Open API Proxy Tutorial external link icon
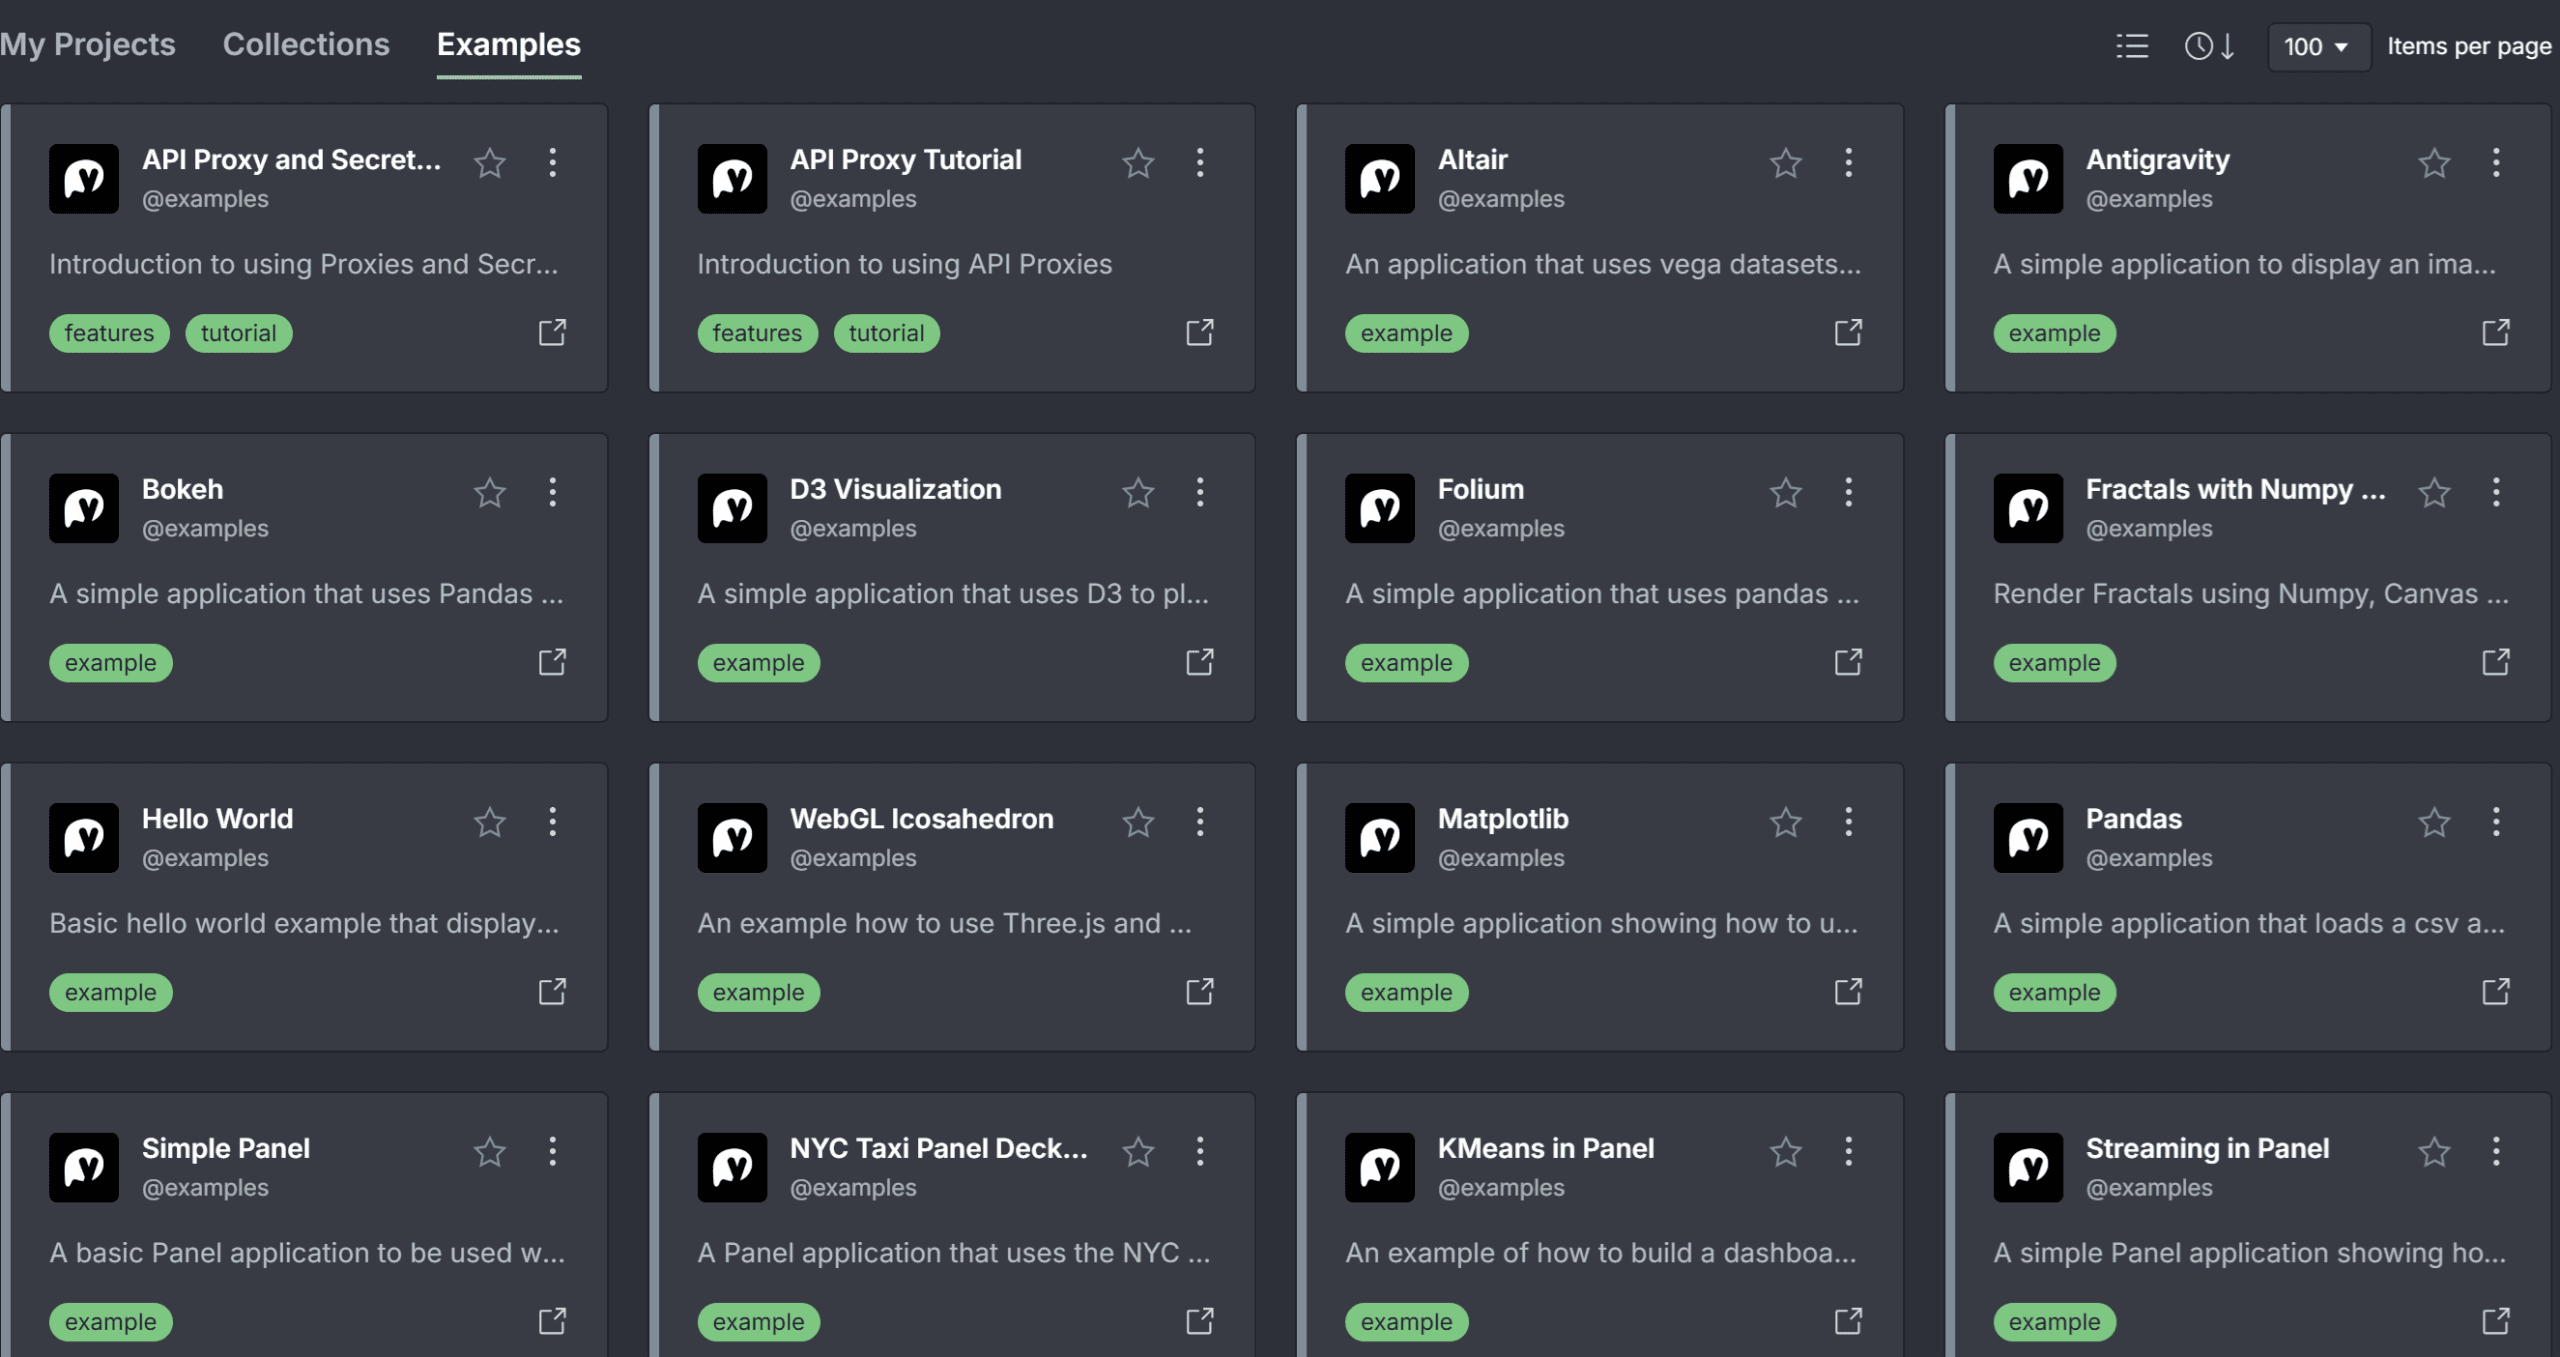 click(1200, 332)
